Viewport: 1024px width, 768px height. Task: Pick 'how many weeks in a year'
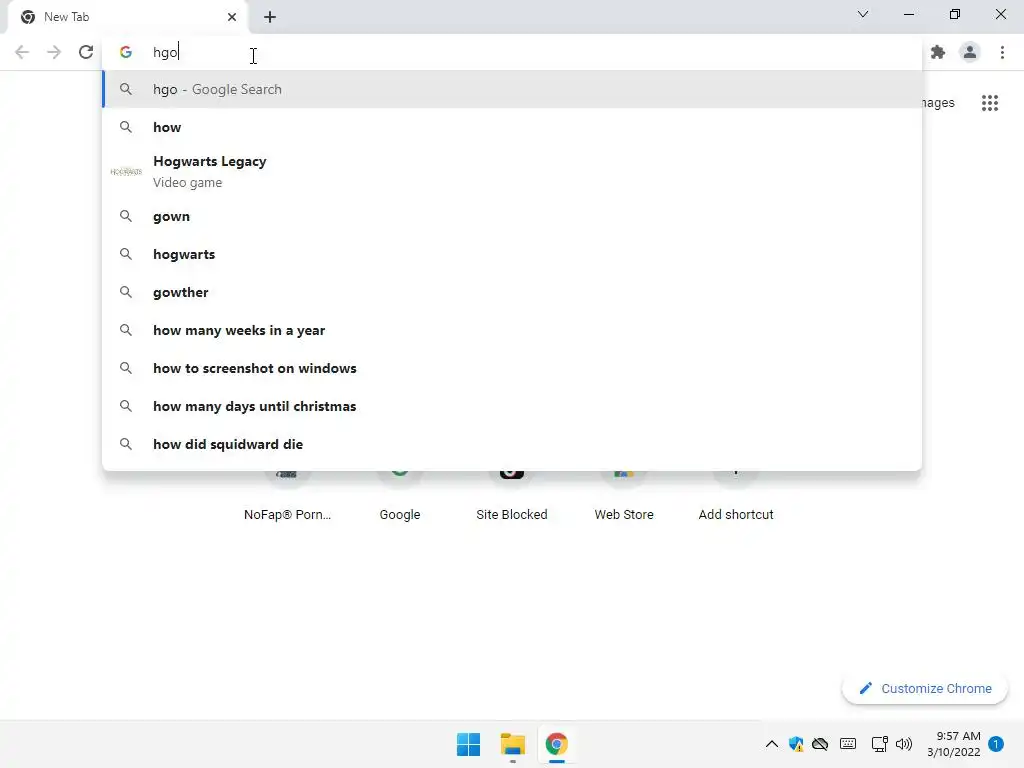(512, 330)
